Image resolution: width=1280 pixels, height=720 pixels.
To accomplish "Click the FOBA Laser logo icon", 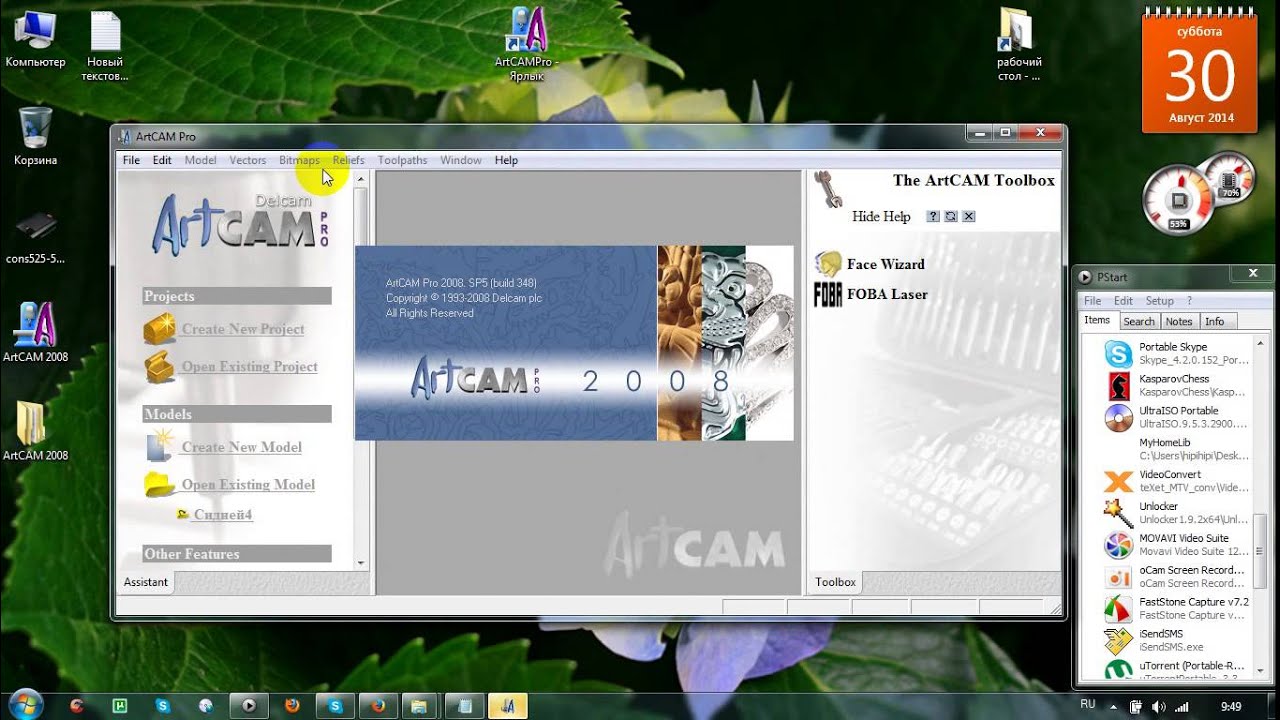I will tap(828, 294).
